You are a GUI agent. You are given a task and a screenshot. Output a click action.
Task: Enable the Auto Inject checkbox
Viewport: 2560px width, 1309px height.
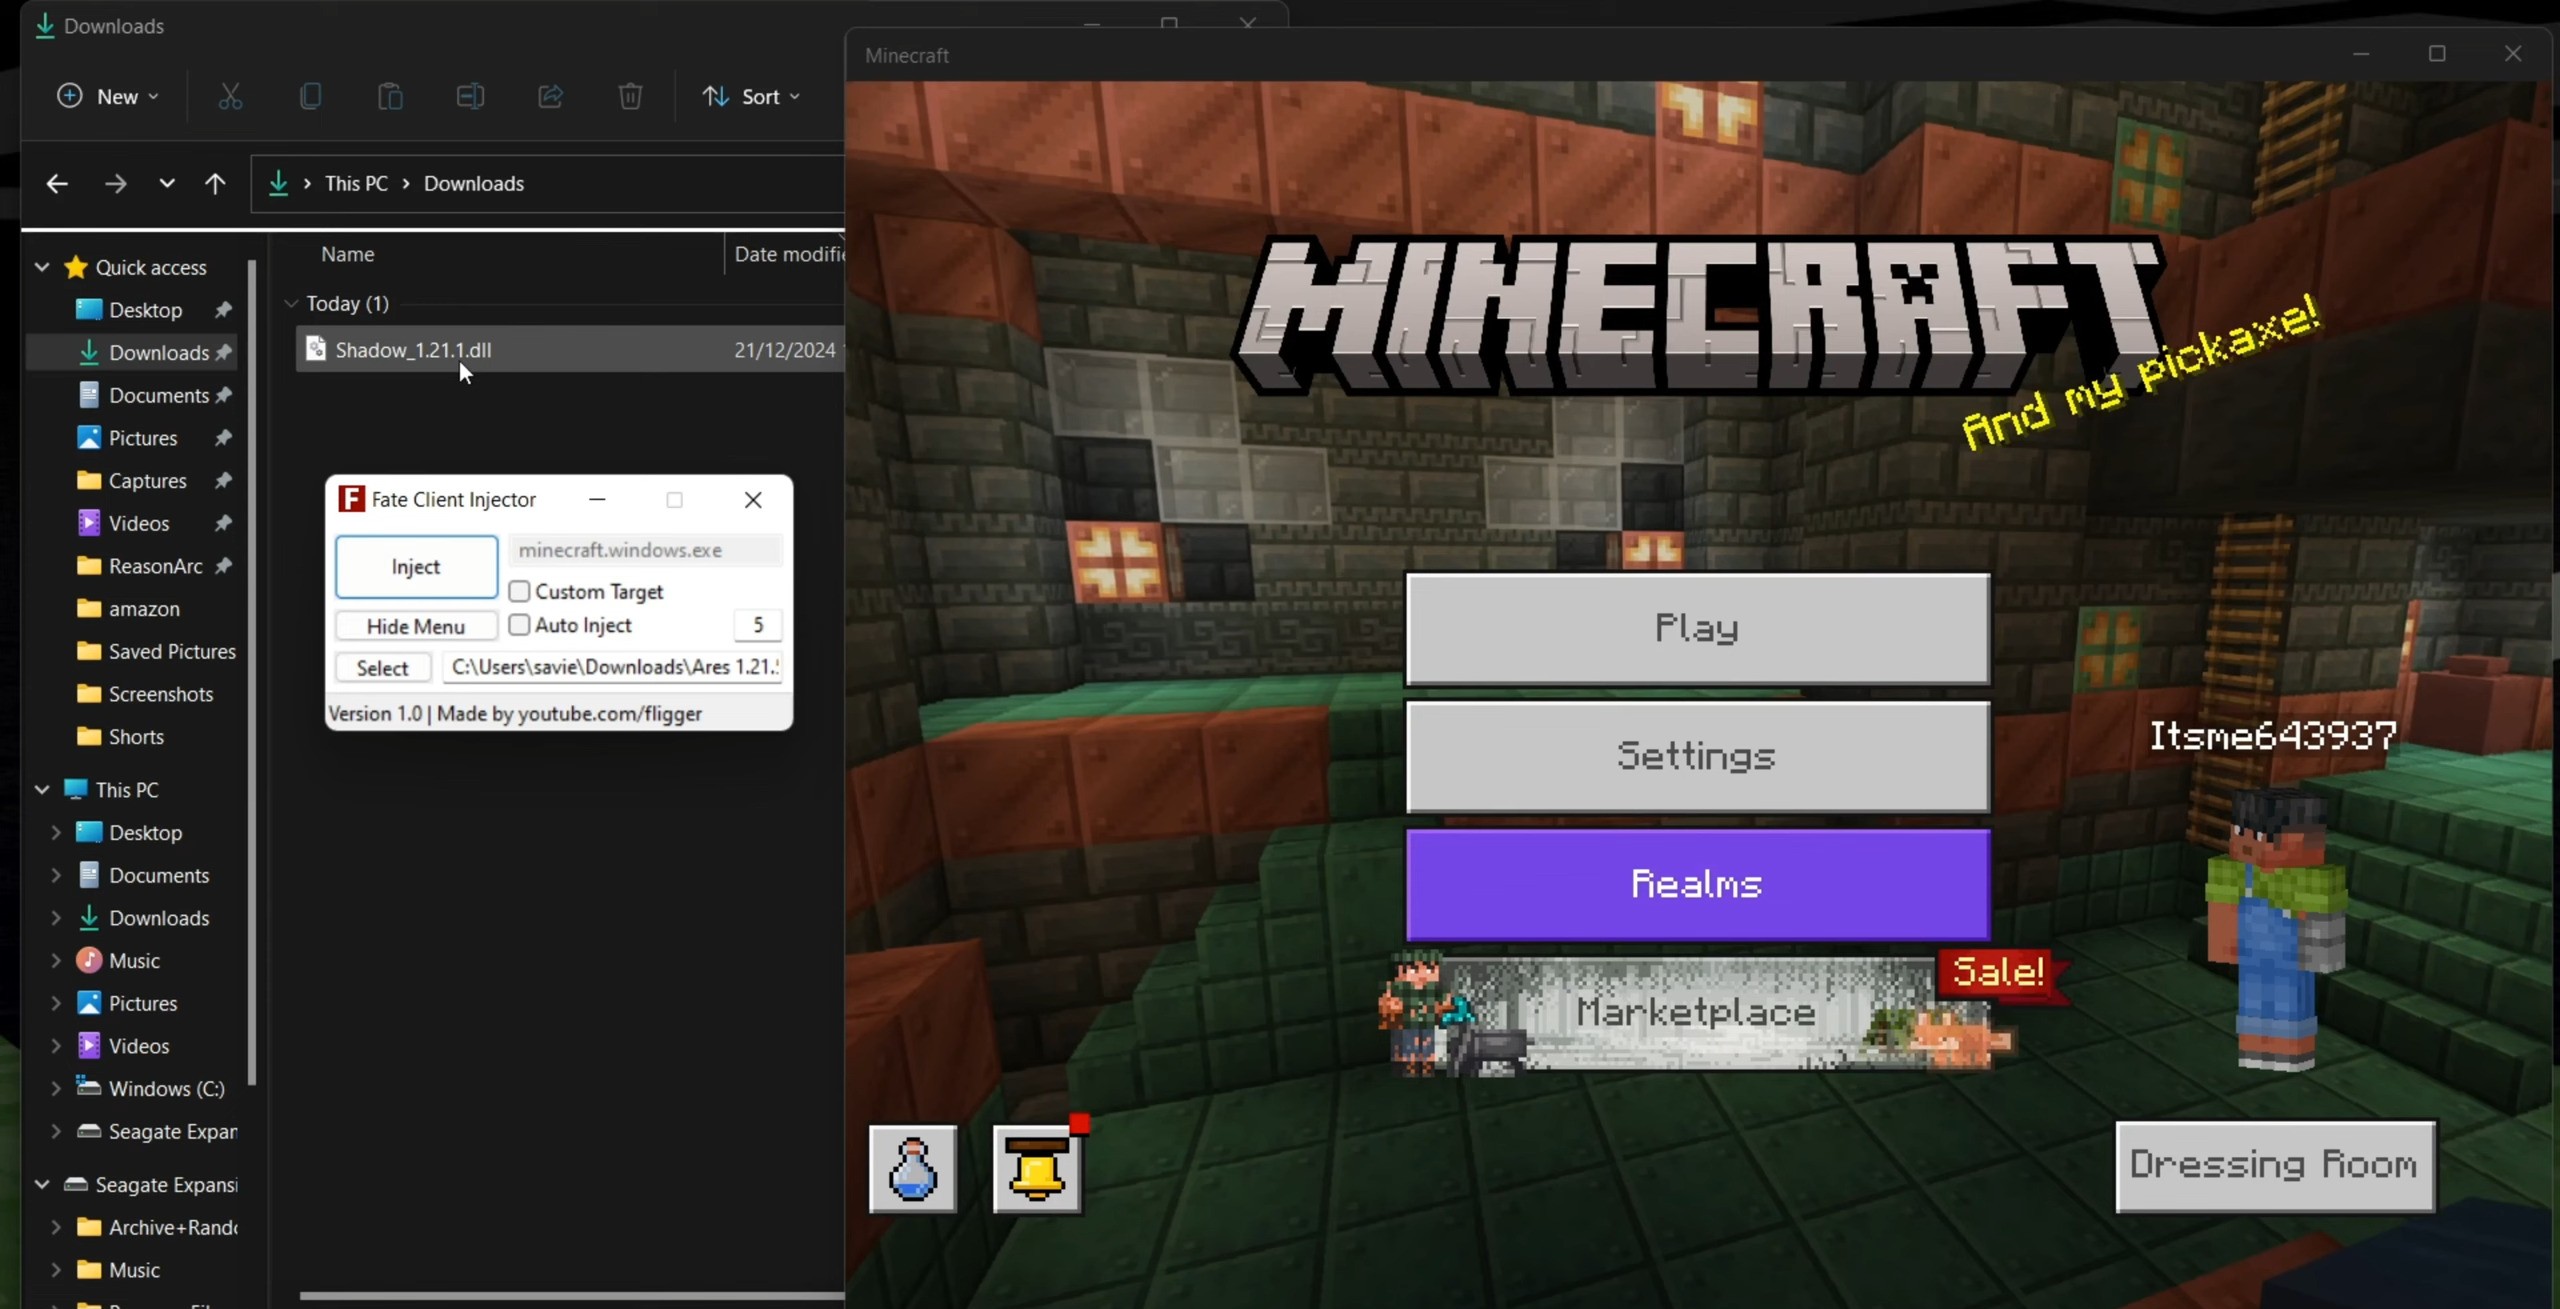tap(519, 625)
